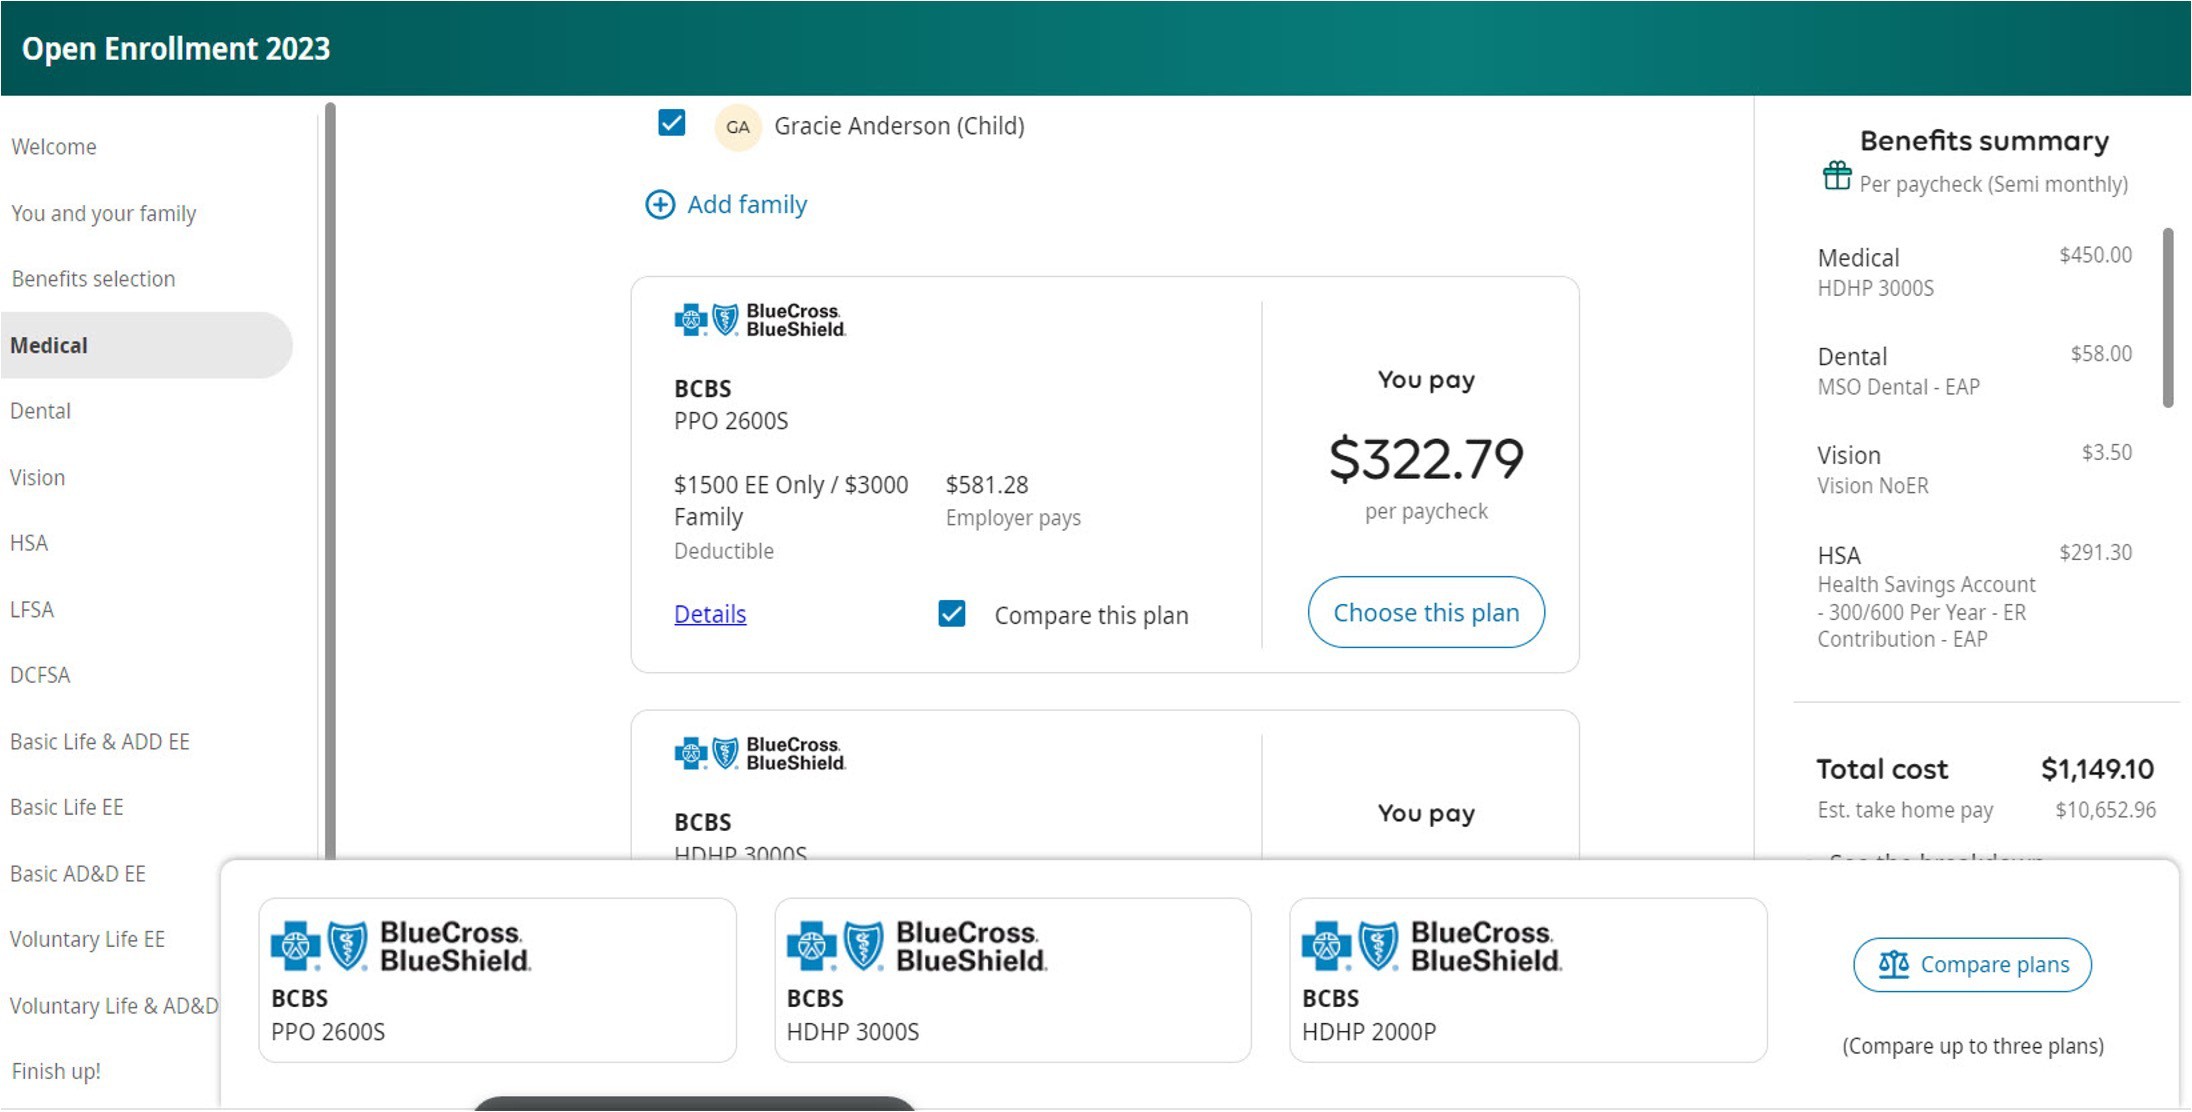The height and width of the screenshot is (1112, 2192).
Task: Click the Compare plans button
Action: [1971, 964]
